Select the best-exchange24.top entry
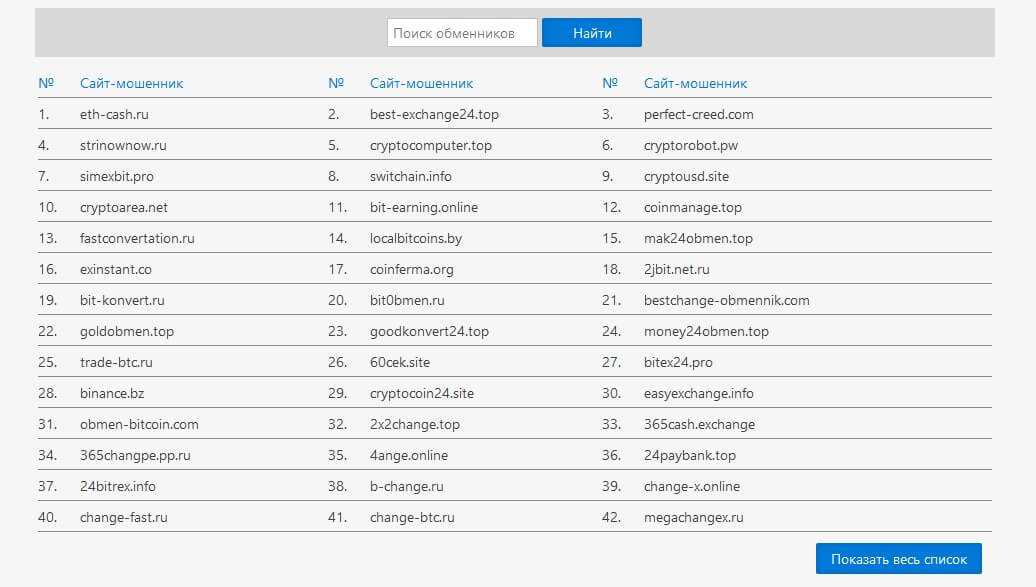 pos(434,114)
